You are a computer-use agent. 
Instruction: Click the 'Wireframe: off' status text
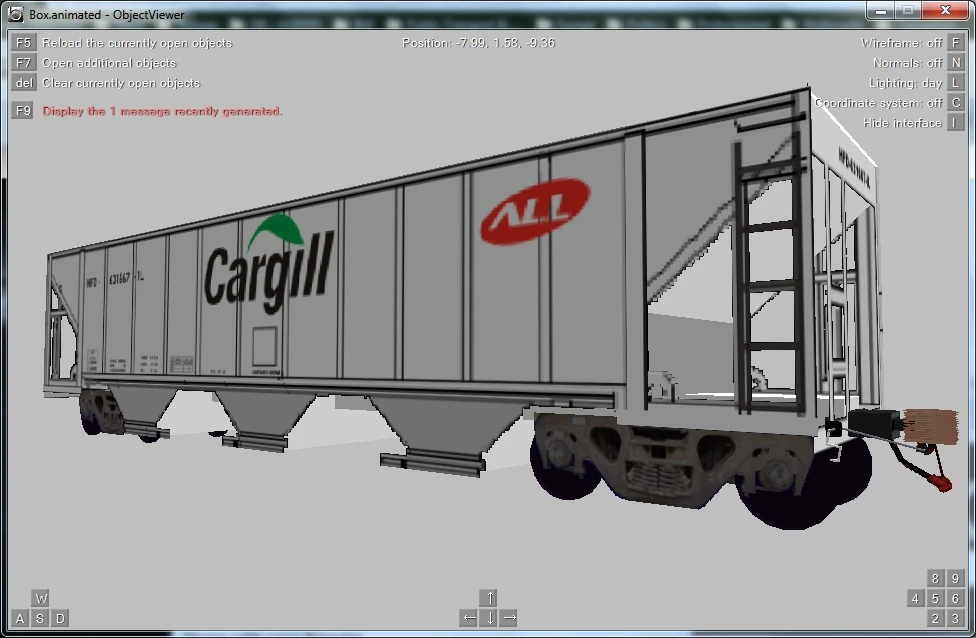pyautogui.click(x=901, y=43)
